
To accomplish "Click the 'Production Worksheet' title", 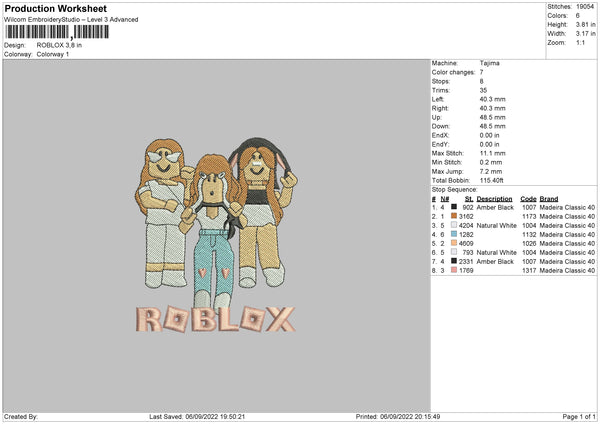I will [55, 8].
